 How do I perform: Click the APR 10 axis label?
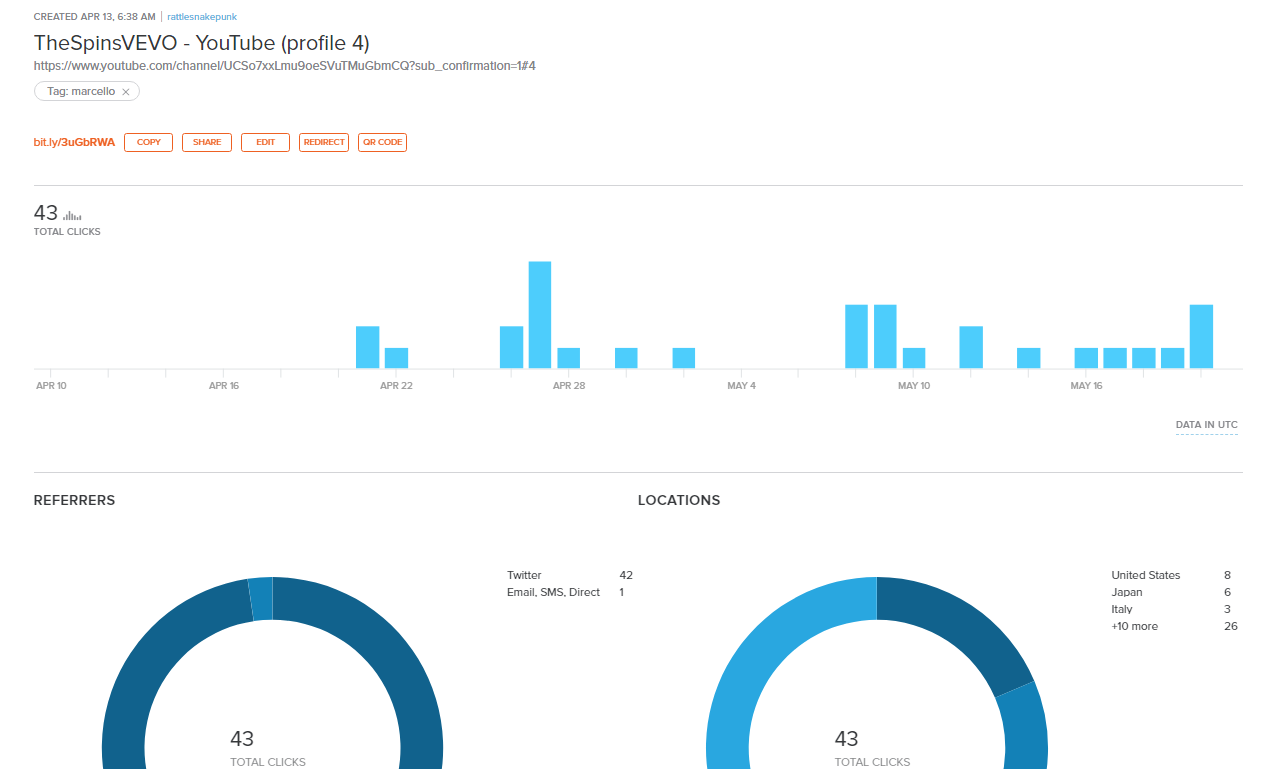51,386
